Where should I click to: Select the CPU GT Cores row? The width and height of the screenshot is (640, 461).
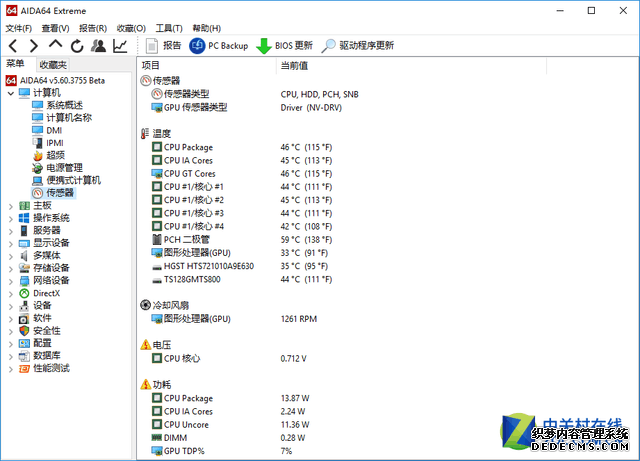[x=242, y=174]
